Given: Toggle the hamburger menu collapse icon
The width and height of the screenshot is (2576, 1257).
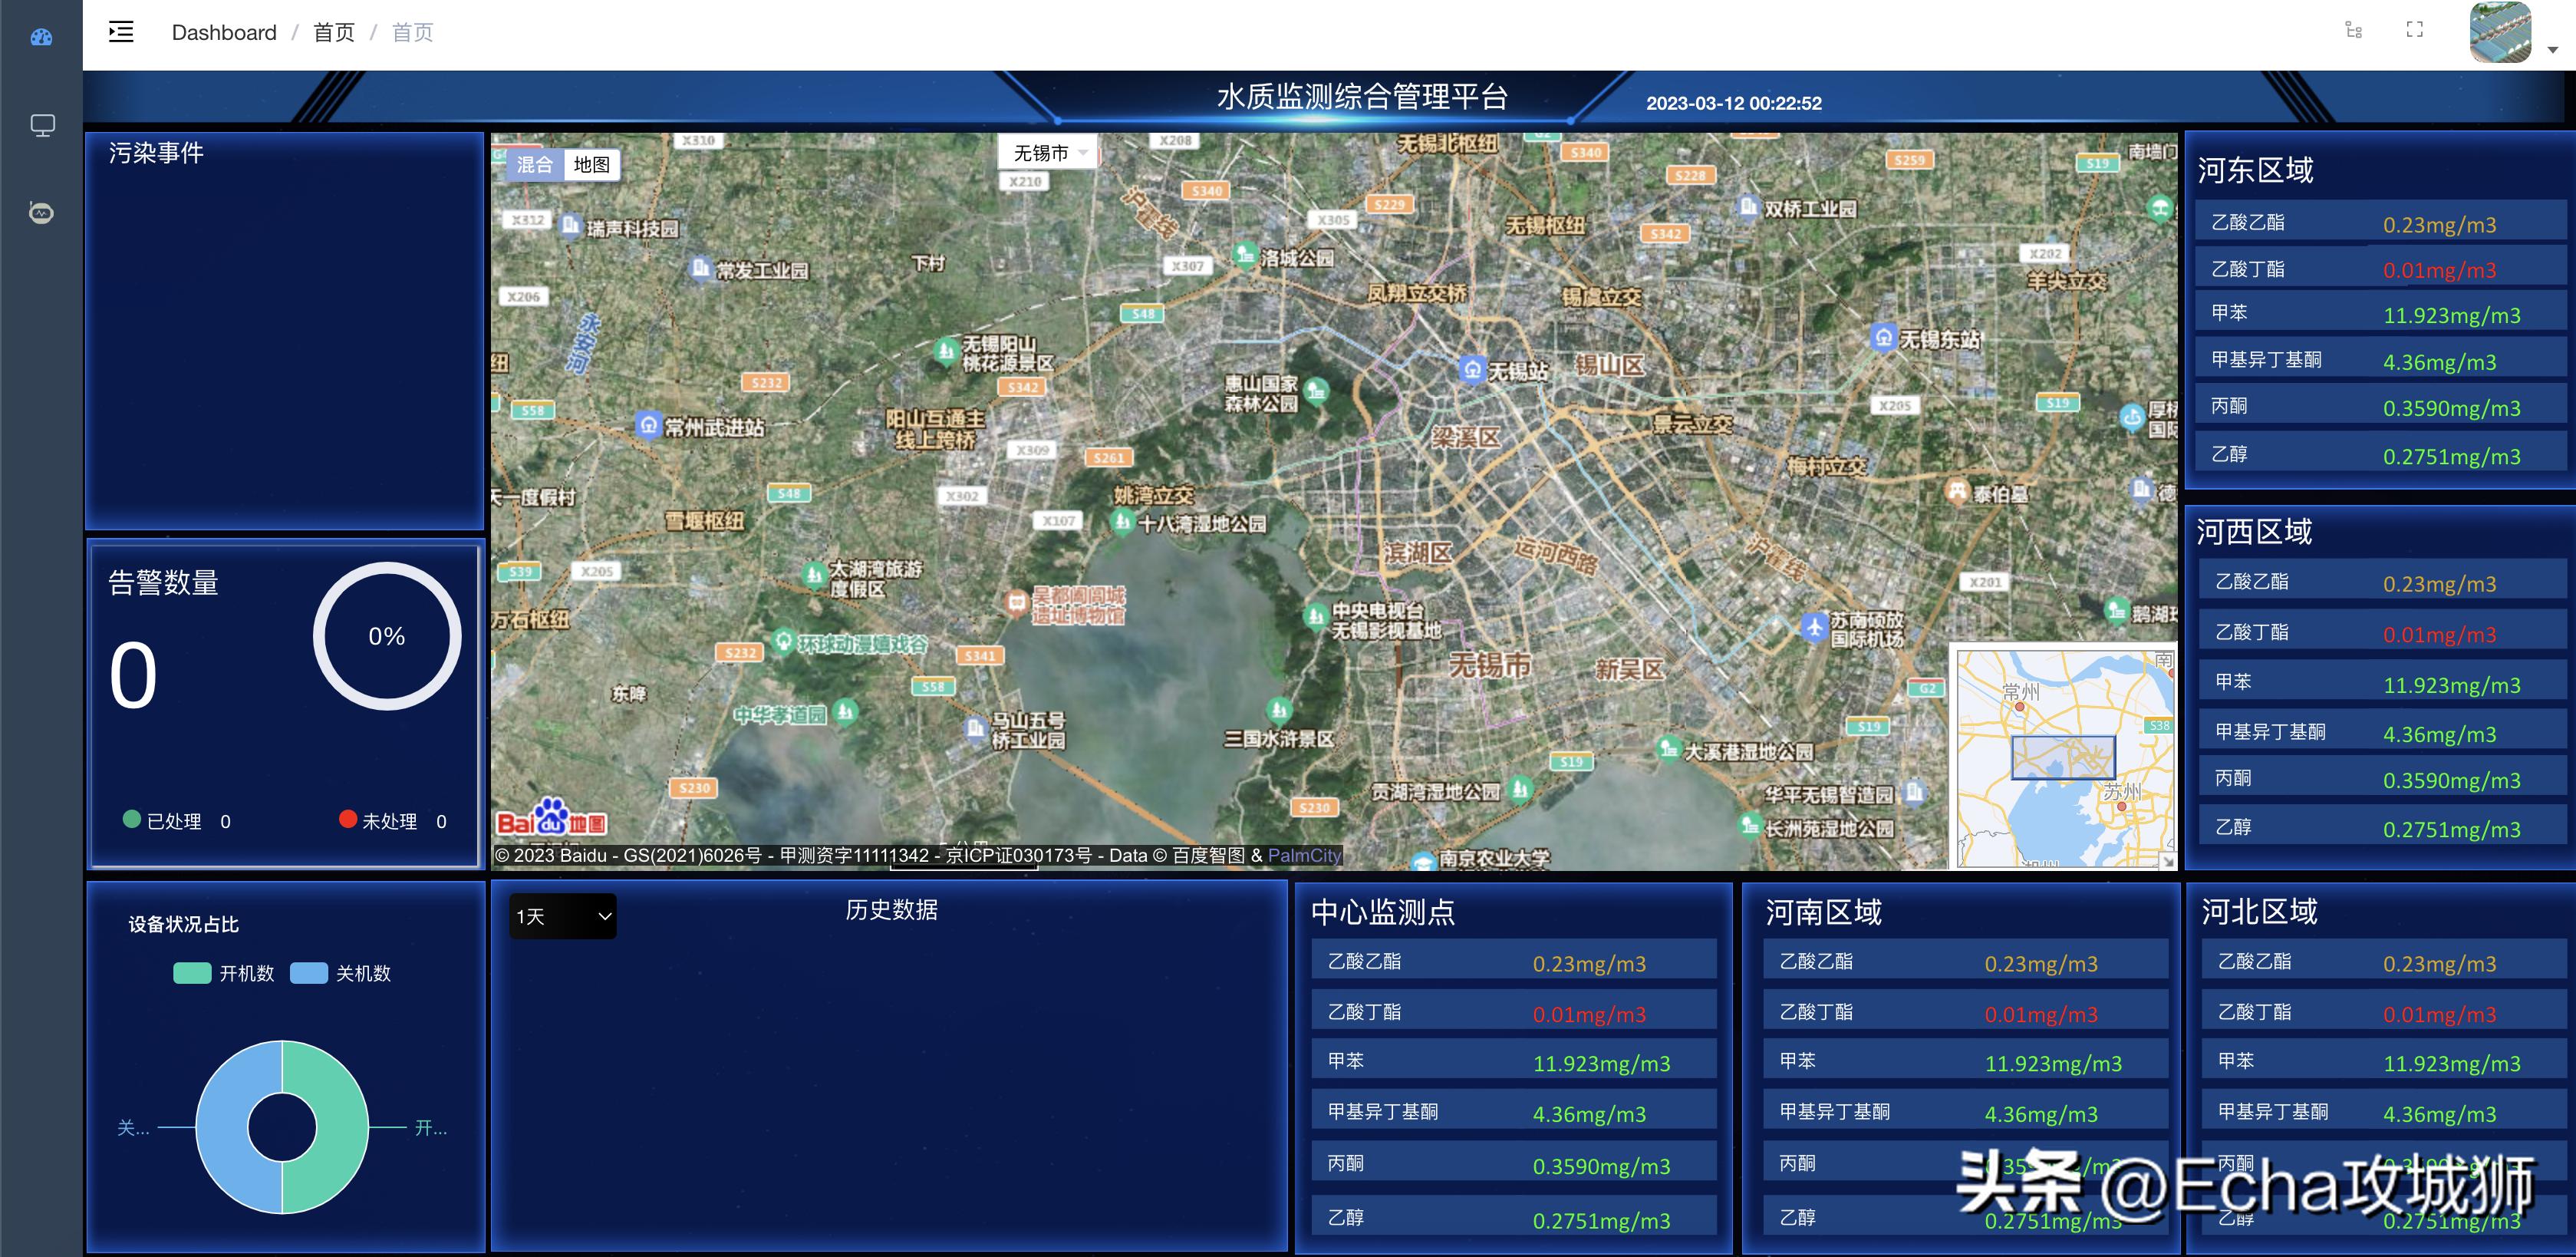Looking at the screenshot, I should [x=121, y=32].
